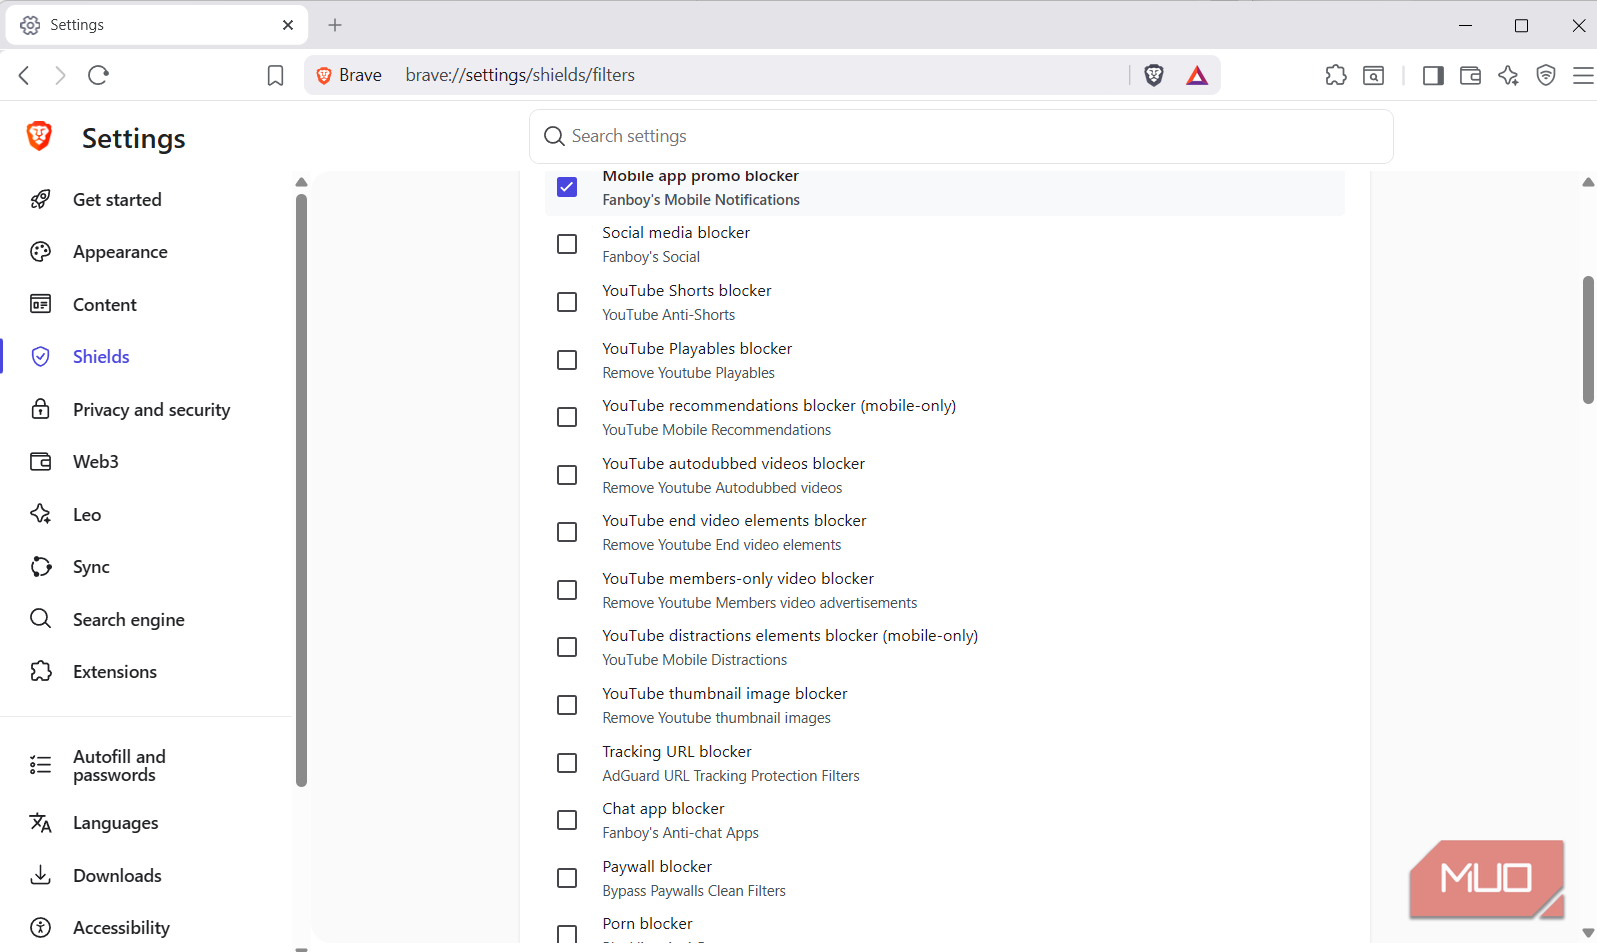Image resolution: width=1597 pixels, height=952 pixels.
Task: Check YouTube members-only video blocker
Action: 567,590
